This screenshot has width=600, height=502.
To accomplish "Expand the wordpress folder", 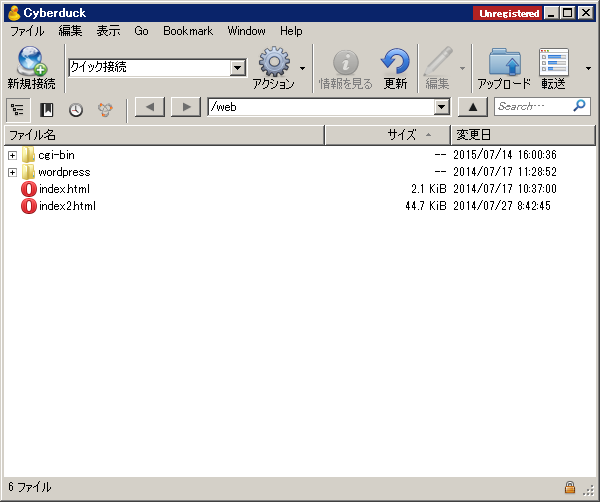I will coord(12,173).
